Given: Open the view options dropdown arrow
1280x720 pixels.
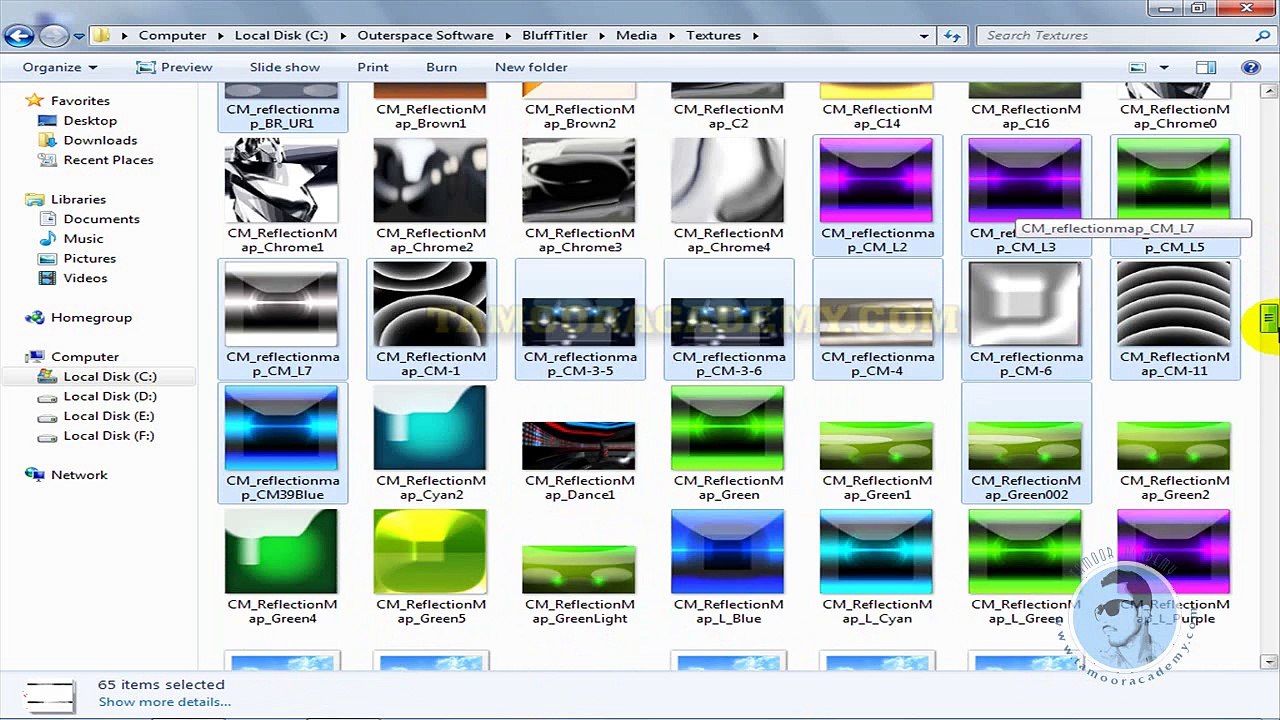Looking at the screenshot, I should point(1164,67).
